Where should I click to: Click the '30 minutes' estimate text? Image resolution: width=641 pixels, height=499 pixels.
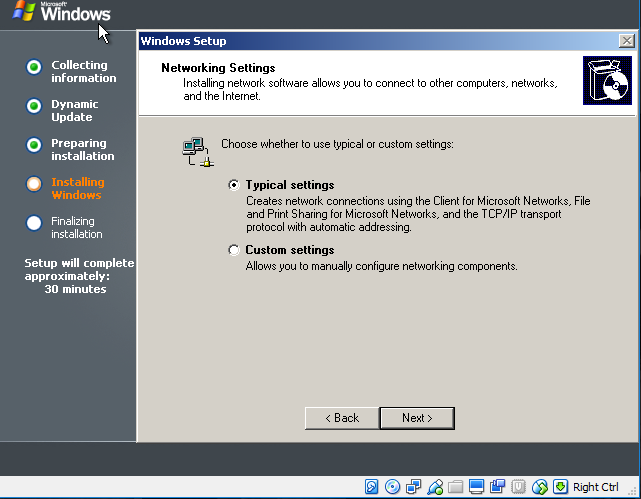tap(75, 289)
